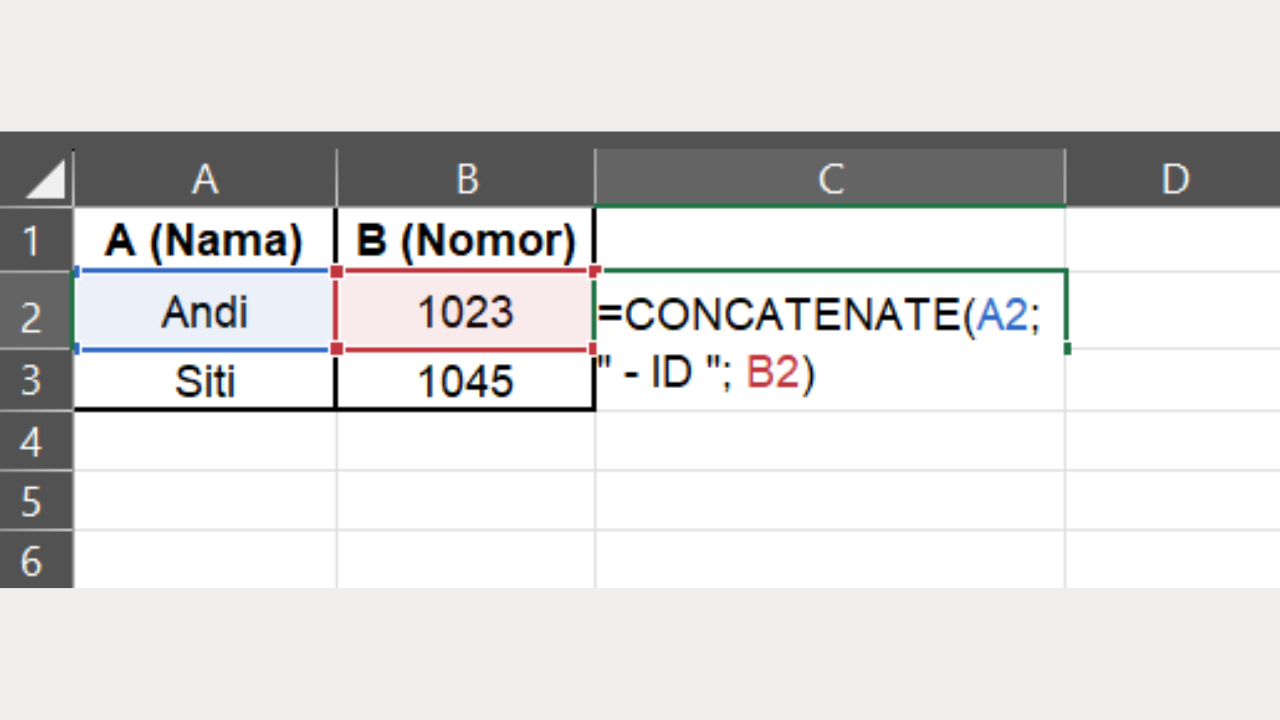The image size is (1280, 720).
Task: Select row 6 entirely
Action: (x=37, y=561)
